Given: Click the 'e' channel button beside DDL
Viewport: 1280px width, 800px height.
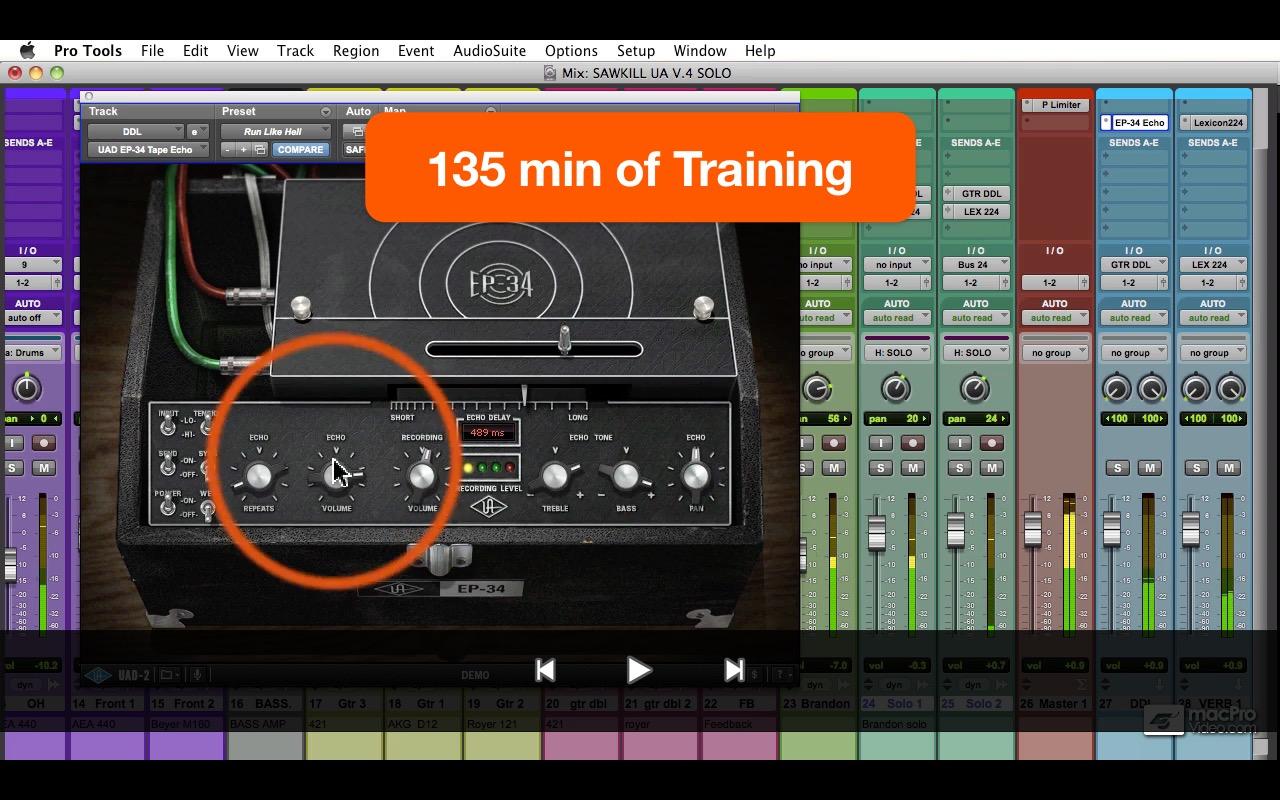Looking at the screenshot, I should pos(197,131).
